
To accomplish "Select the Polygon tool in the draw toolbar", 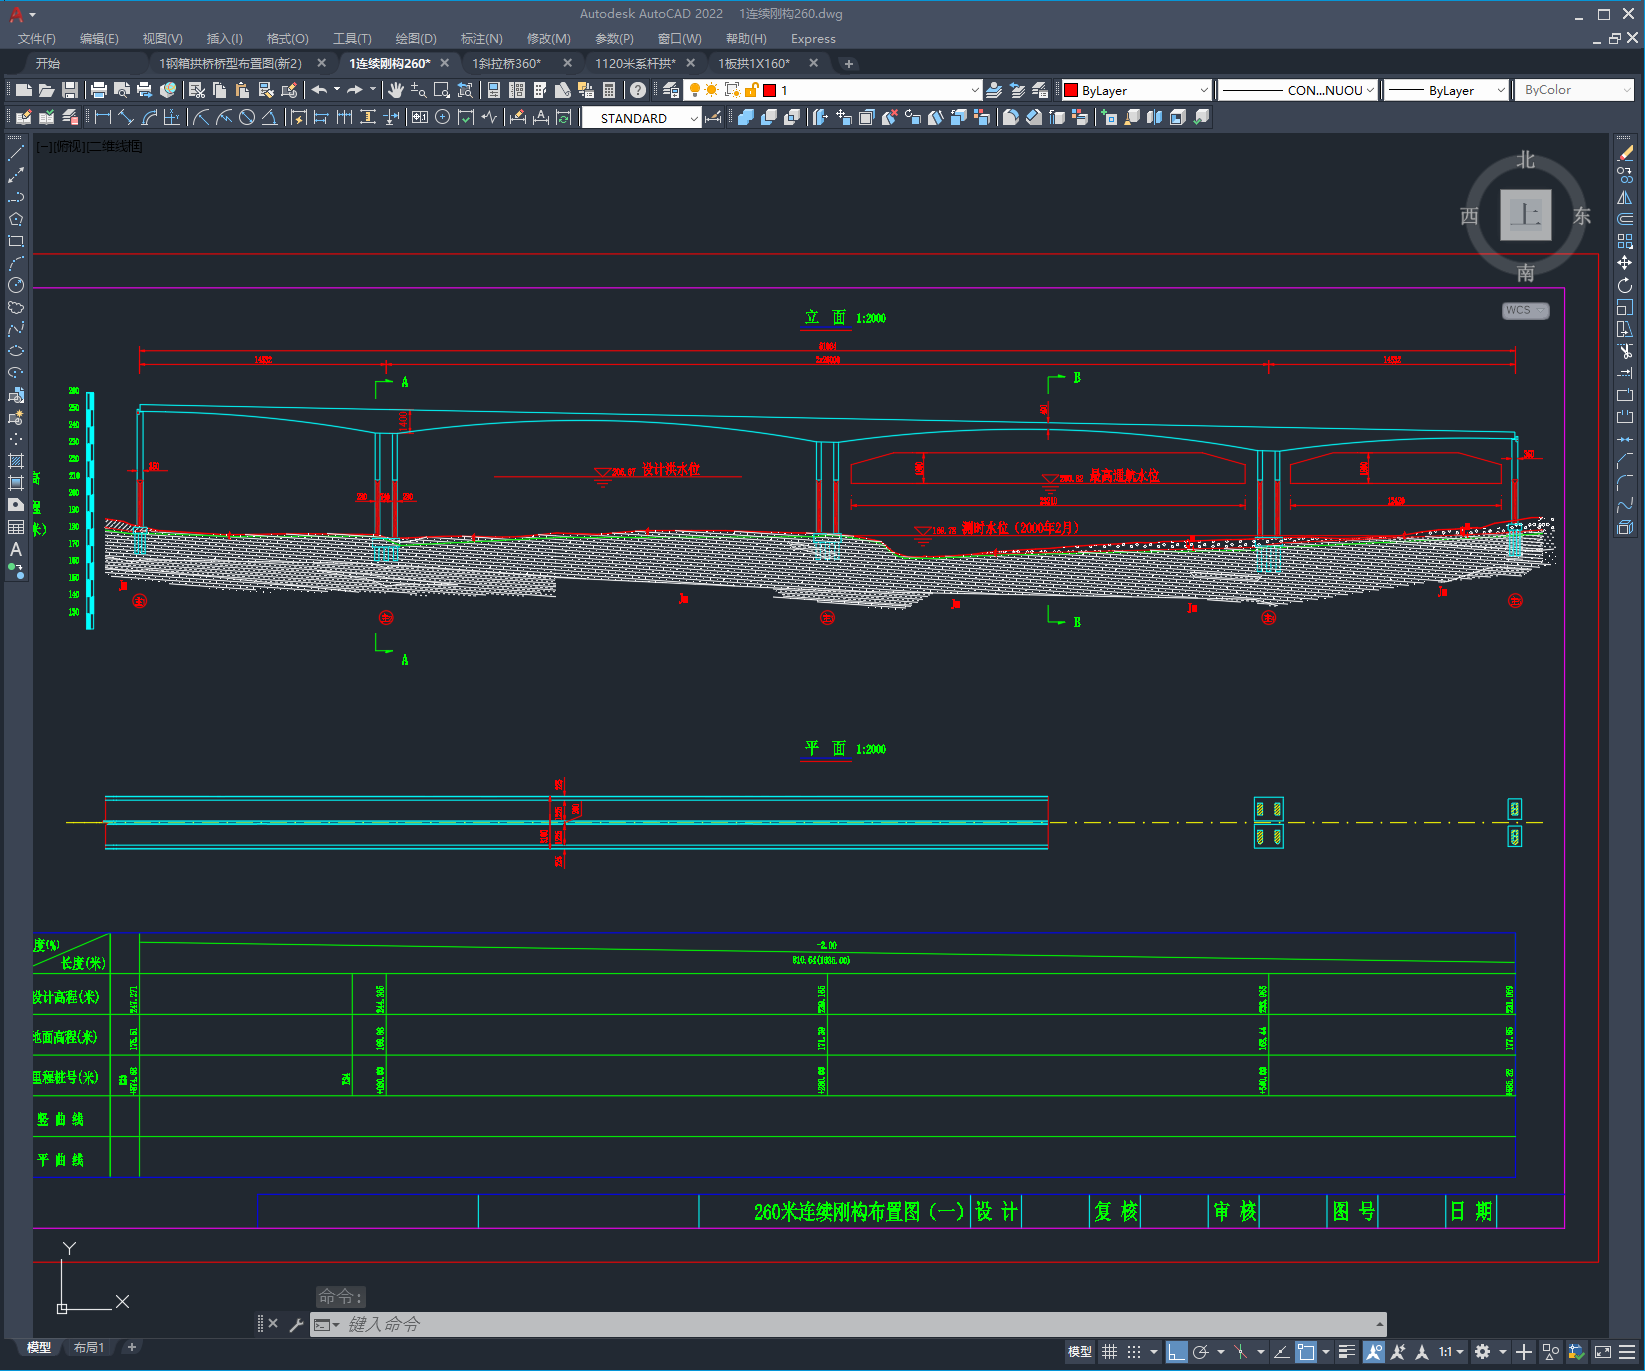I will (x=16, y=219).
